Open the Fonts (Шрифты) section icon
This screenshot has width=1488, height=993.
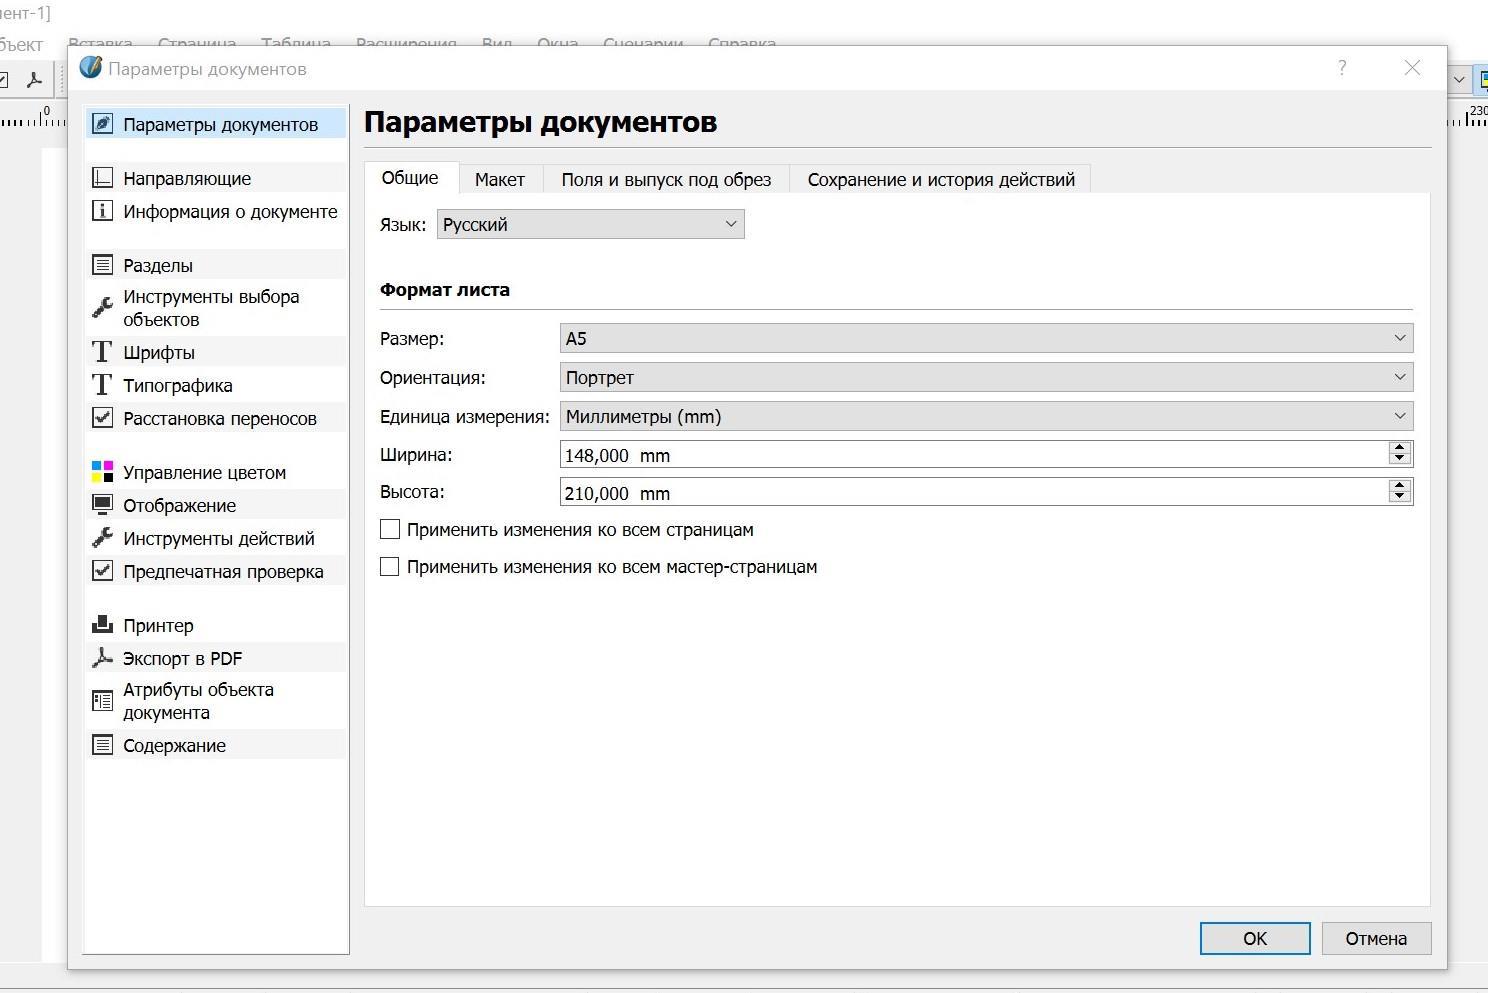pos(102,352)
